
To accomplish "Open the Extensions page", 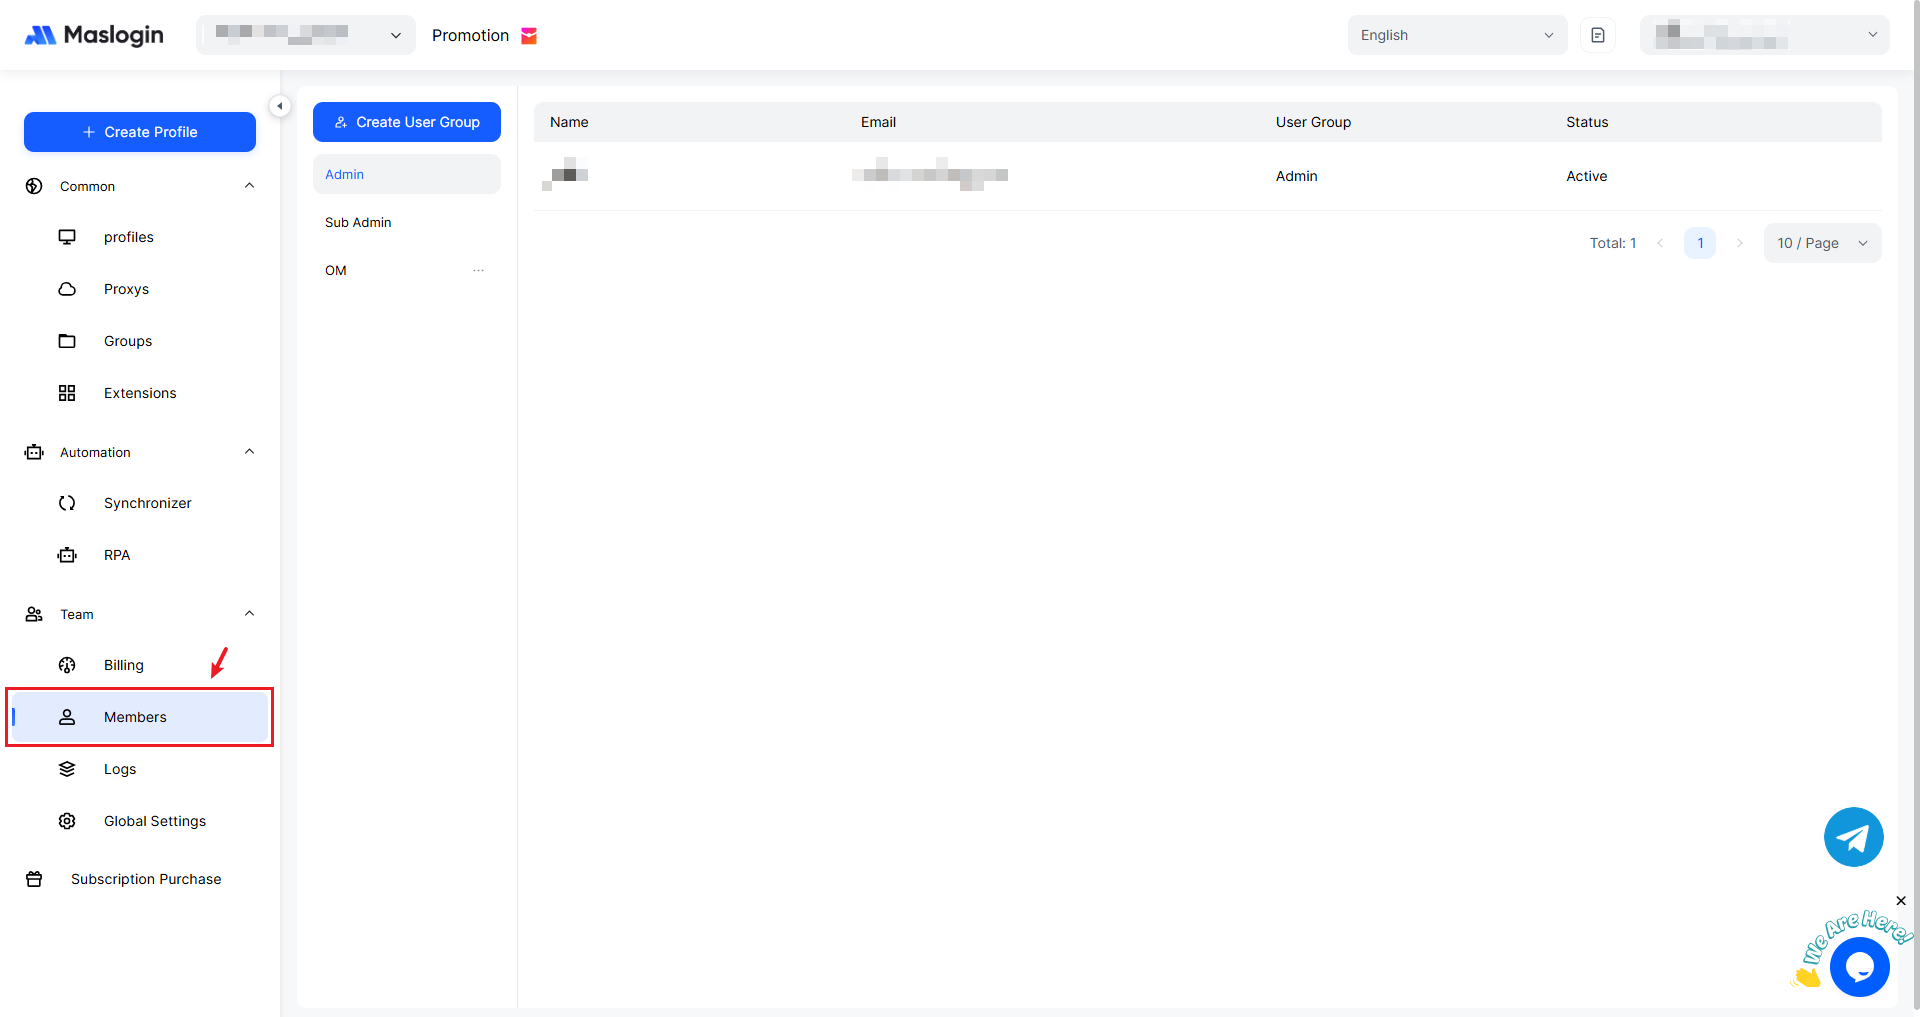I will click(x=140, y=393).
